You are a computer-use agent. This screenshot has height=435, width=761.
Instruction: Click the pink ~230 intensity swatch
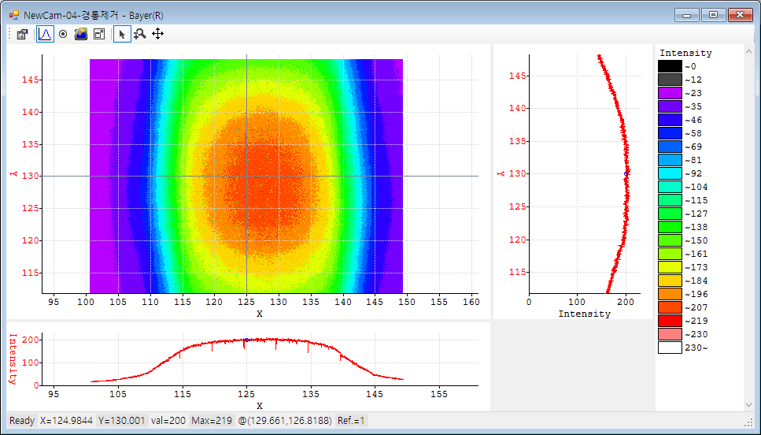(x=670, y=335)
